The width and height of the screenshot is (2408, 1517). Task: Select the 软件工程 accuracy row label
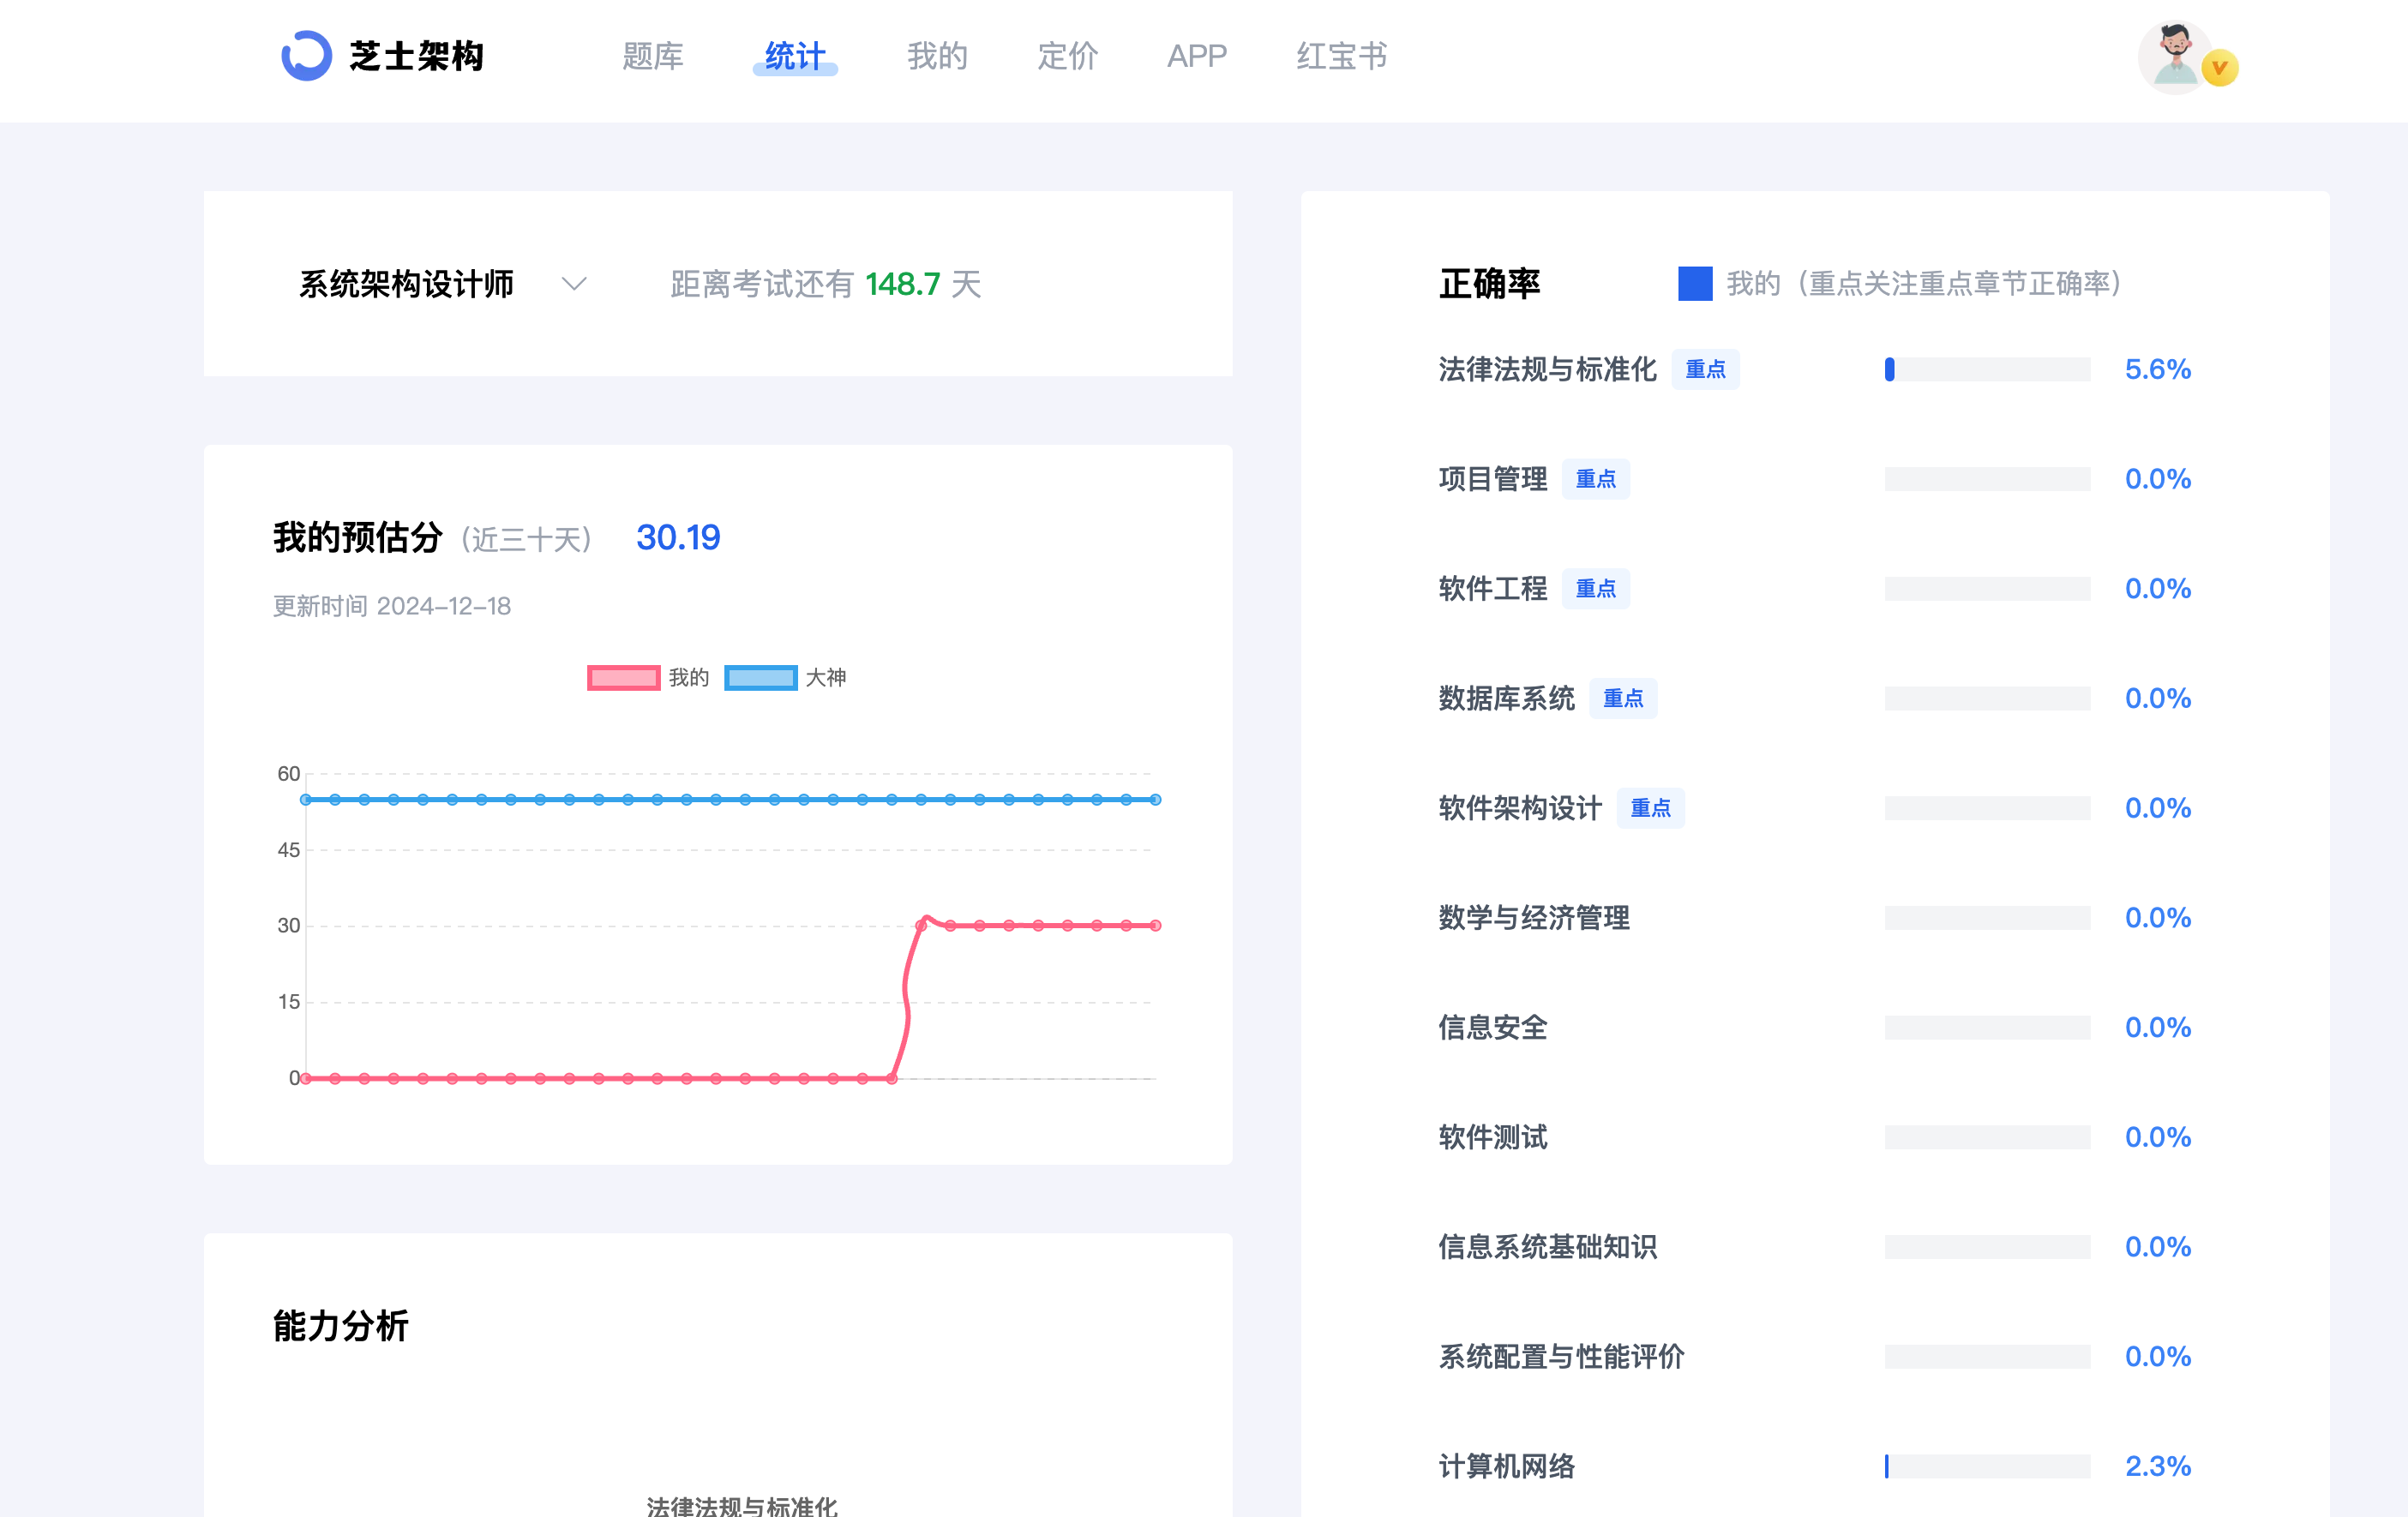coord(1492,588)
